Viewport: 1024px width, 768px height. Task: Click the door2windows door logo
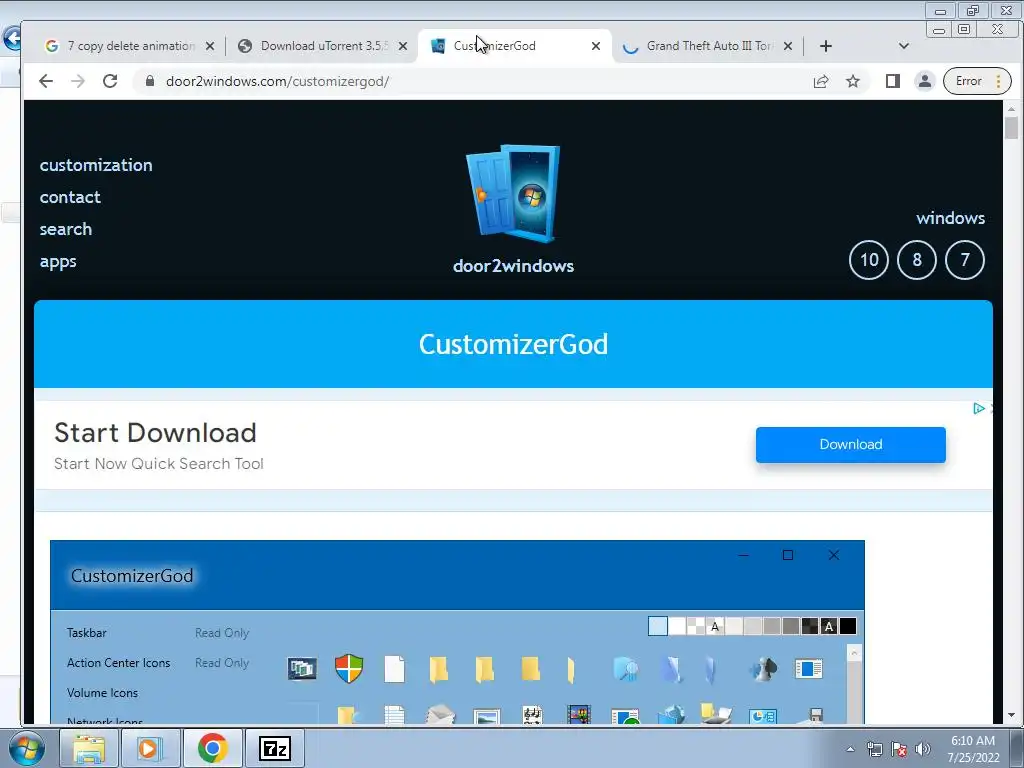513,193
